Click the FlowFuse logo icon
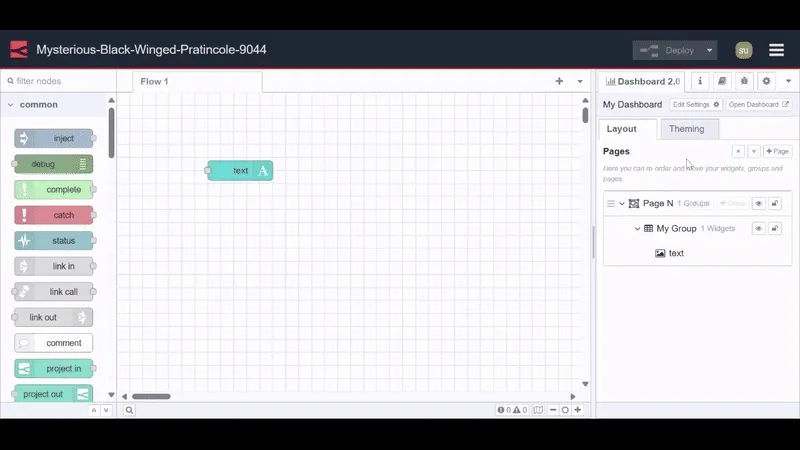Viewport: 800px width, 450px height. (x=19, y=49)
